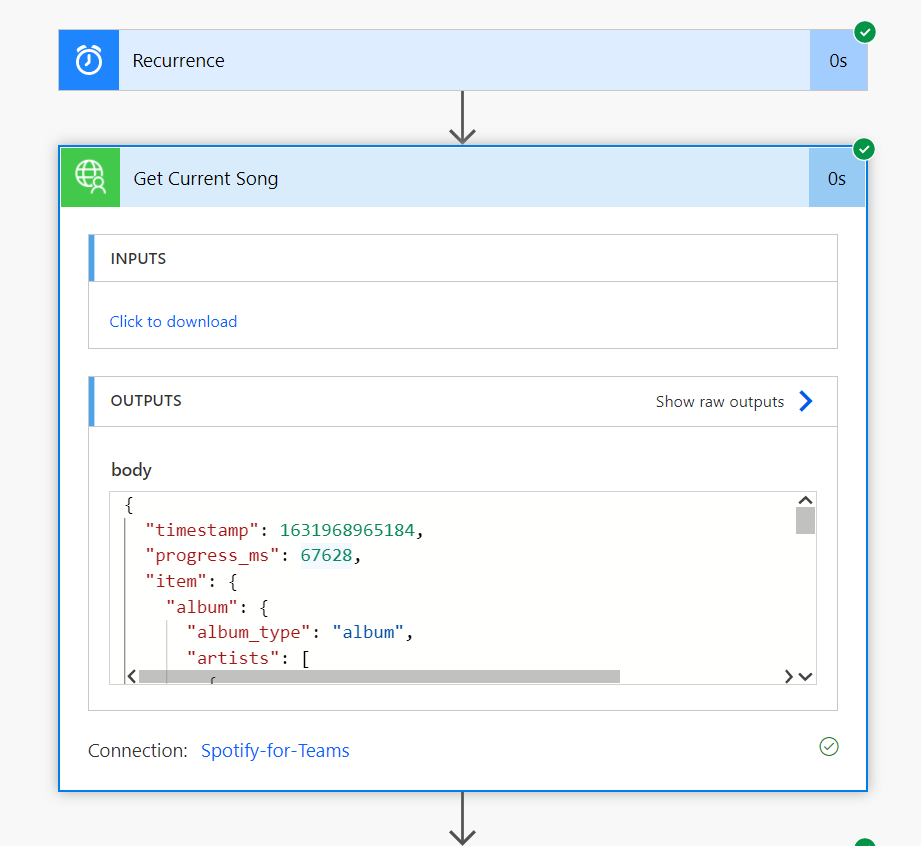Image resolution: width=921 pixels, height=846 pixels.
Task: Click the body scroll down arrow
Action: 805,676
